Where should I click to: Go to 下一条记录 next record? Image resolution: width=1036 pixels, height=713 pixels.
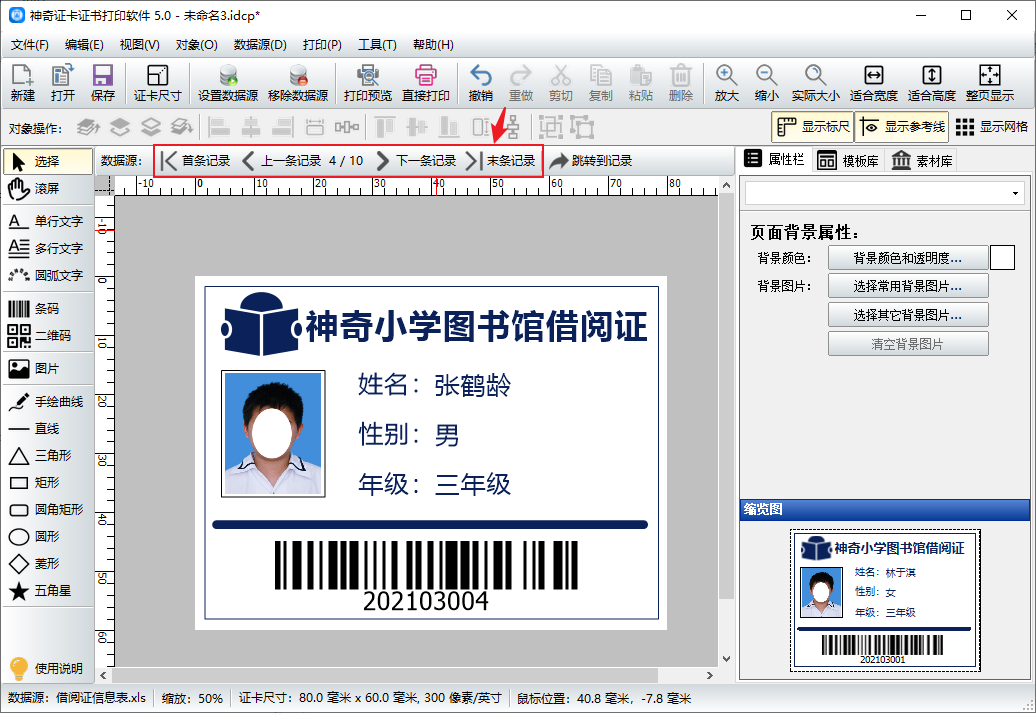point(416,161)
